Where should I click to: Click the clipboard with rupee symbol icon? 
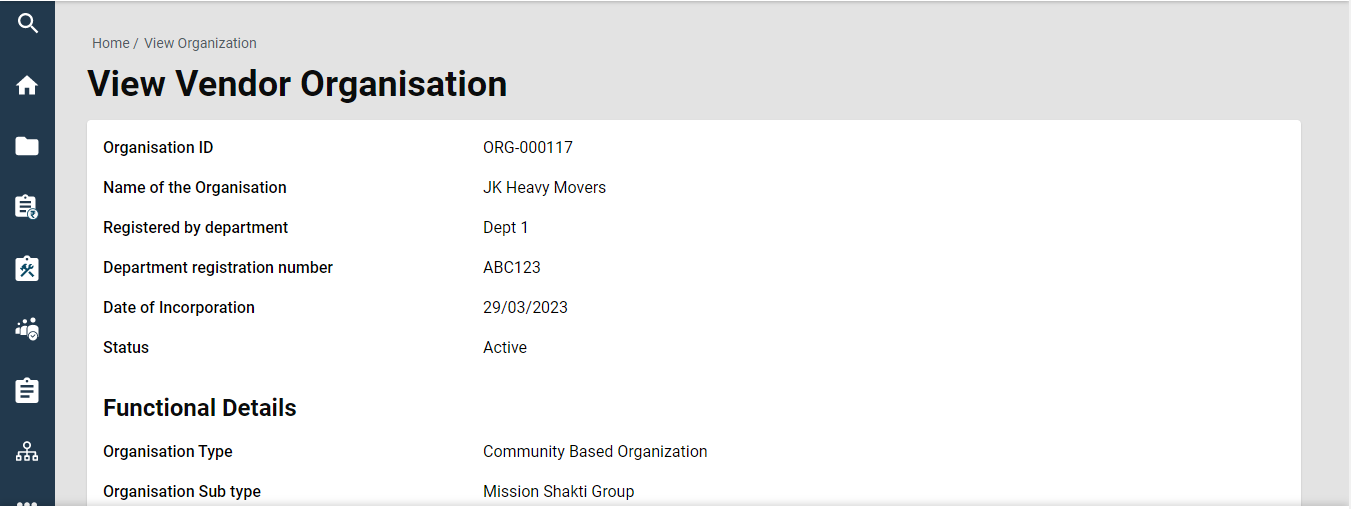[27, 207]
